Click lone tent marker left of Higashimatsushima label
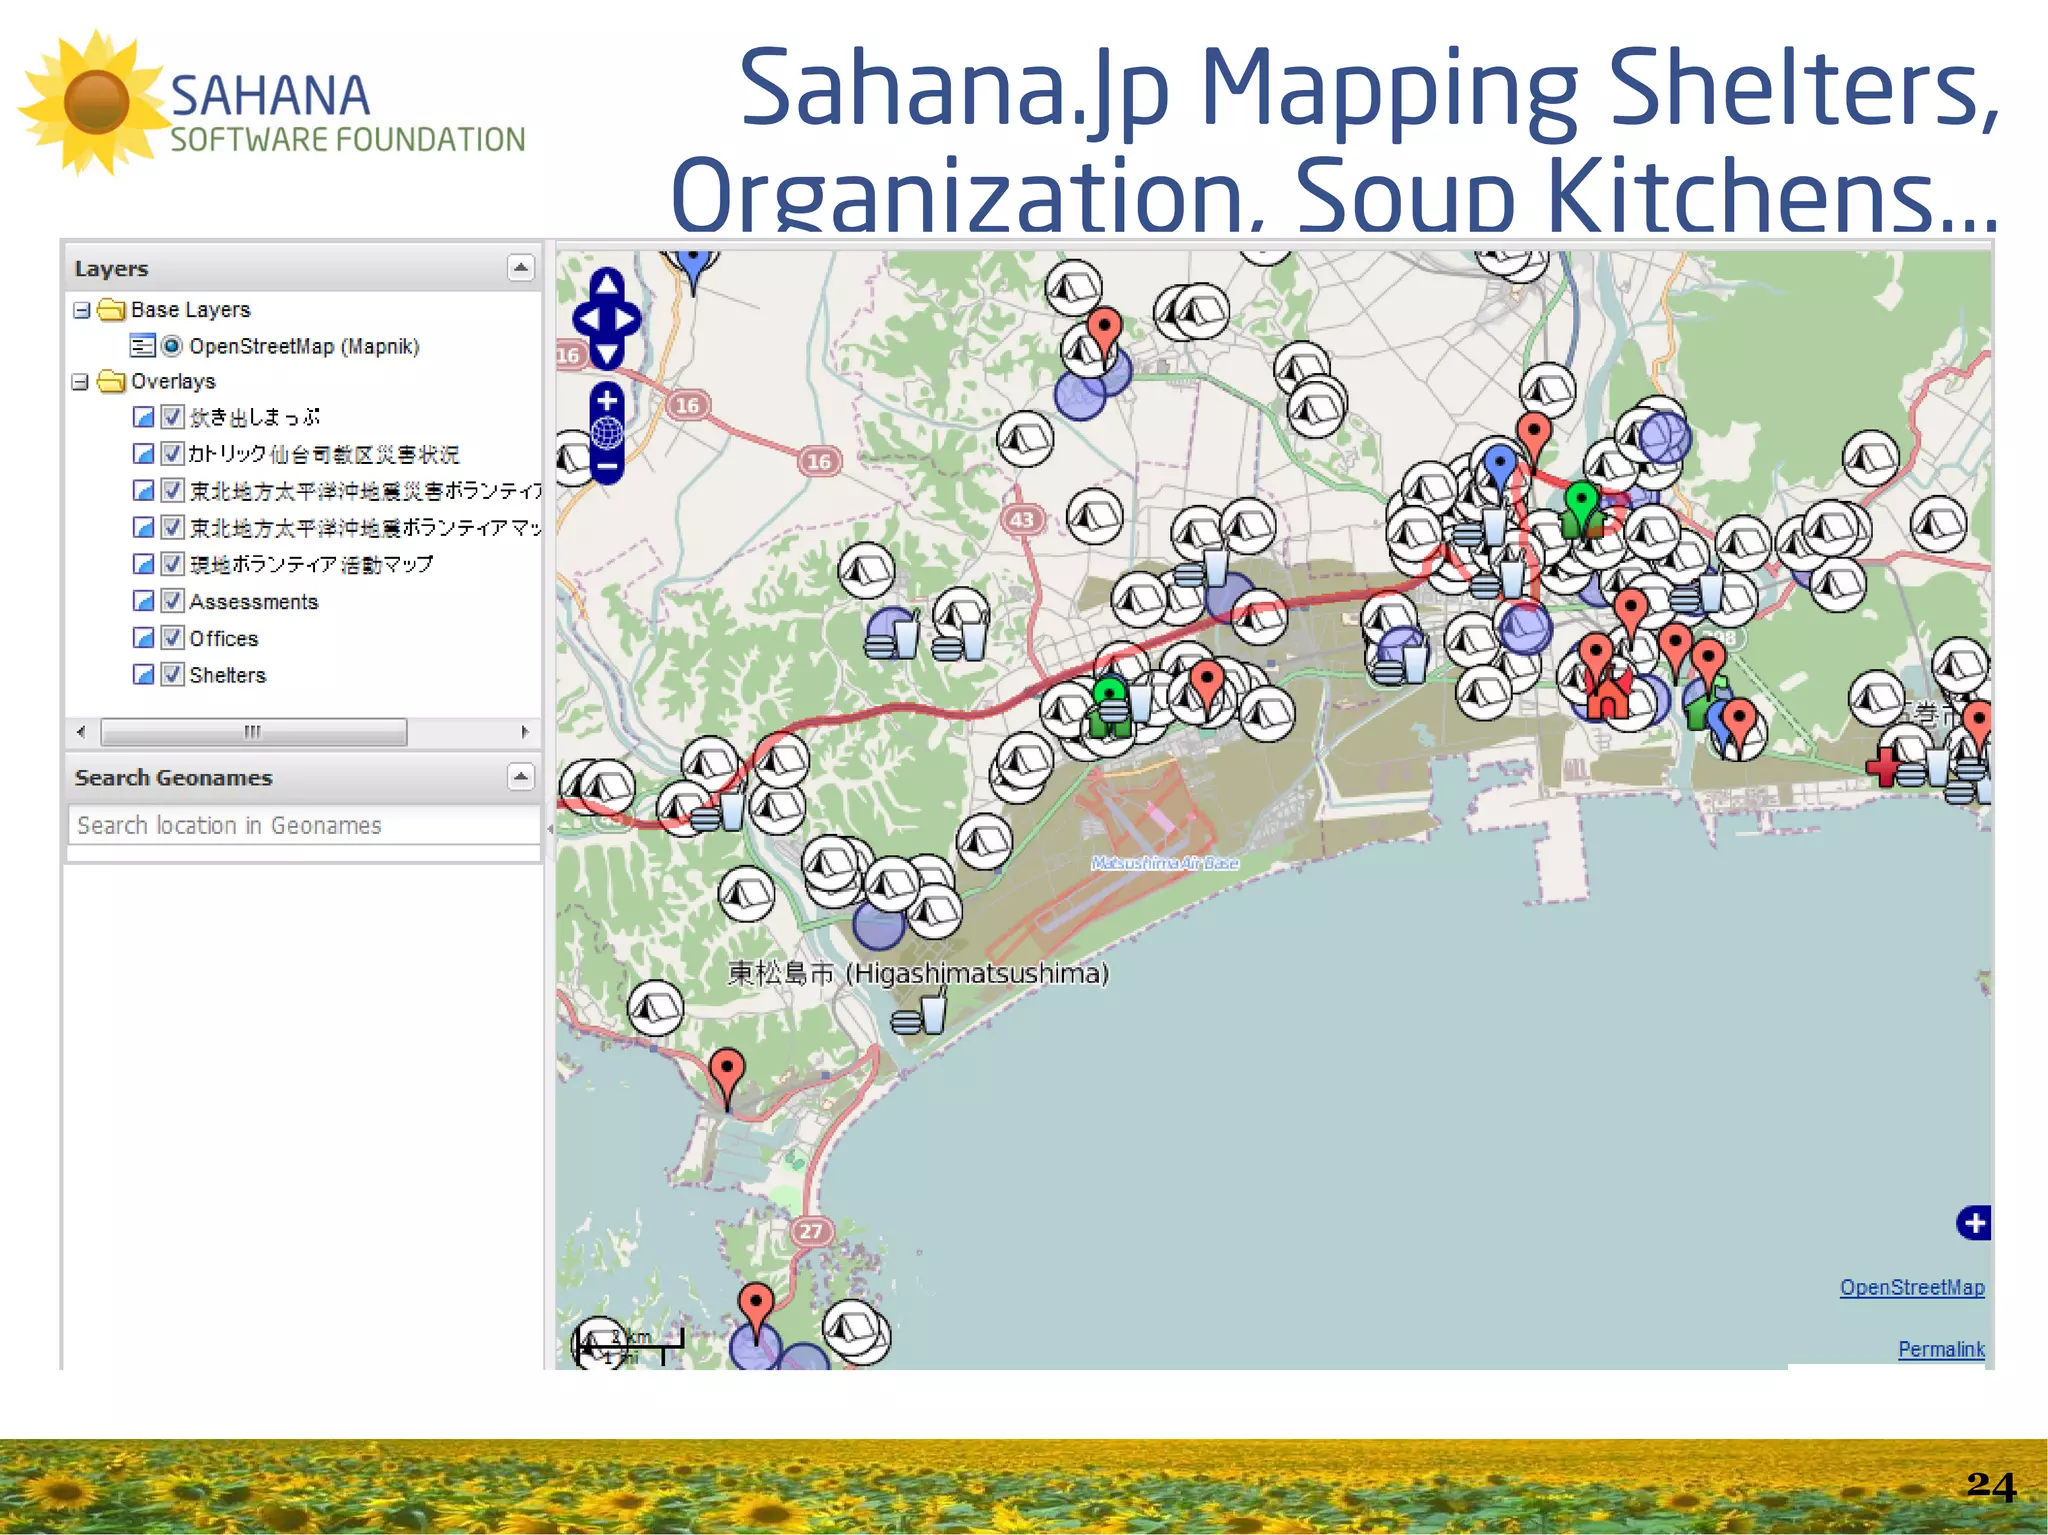The width and height of the screenshot is (2048, 1535). coord(655,1008)
